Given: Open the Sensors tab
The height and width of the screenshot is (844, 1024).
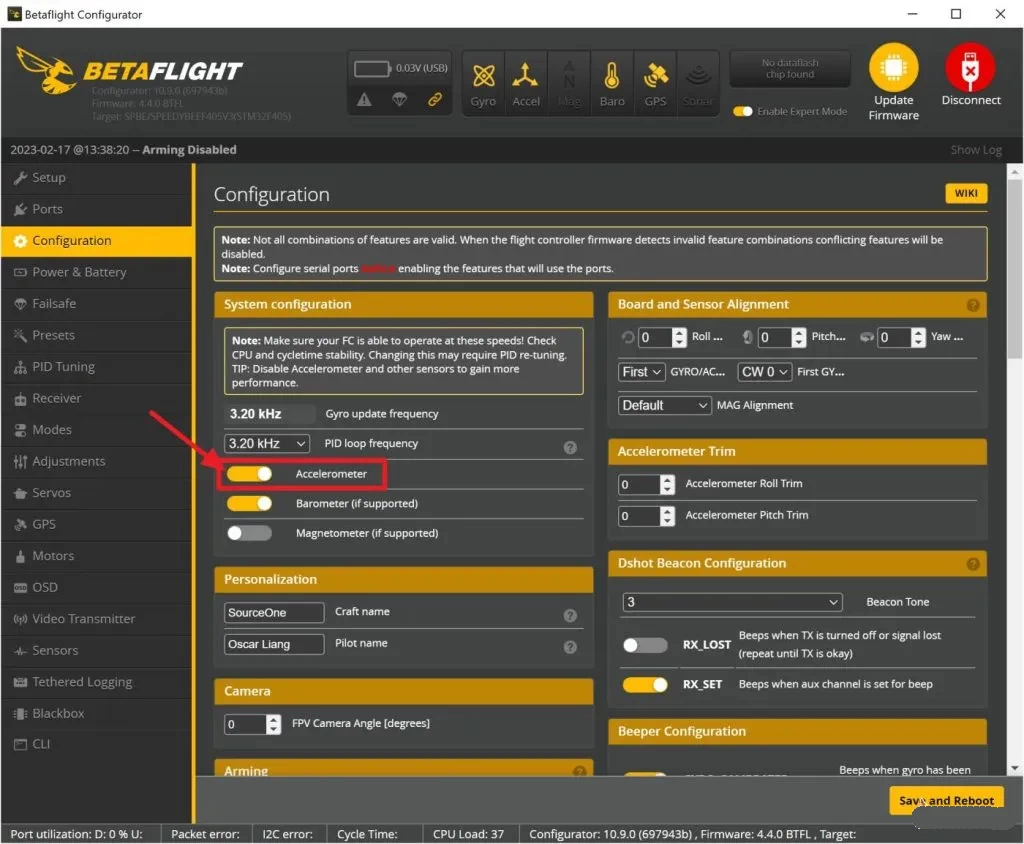Looking at the screenshot, I should [x=97, y=651].
